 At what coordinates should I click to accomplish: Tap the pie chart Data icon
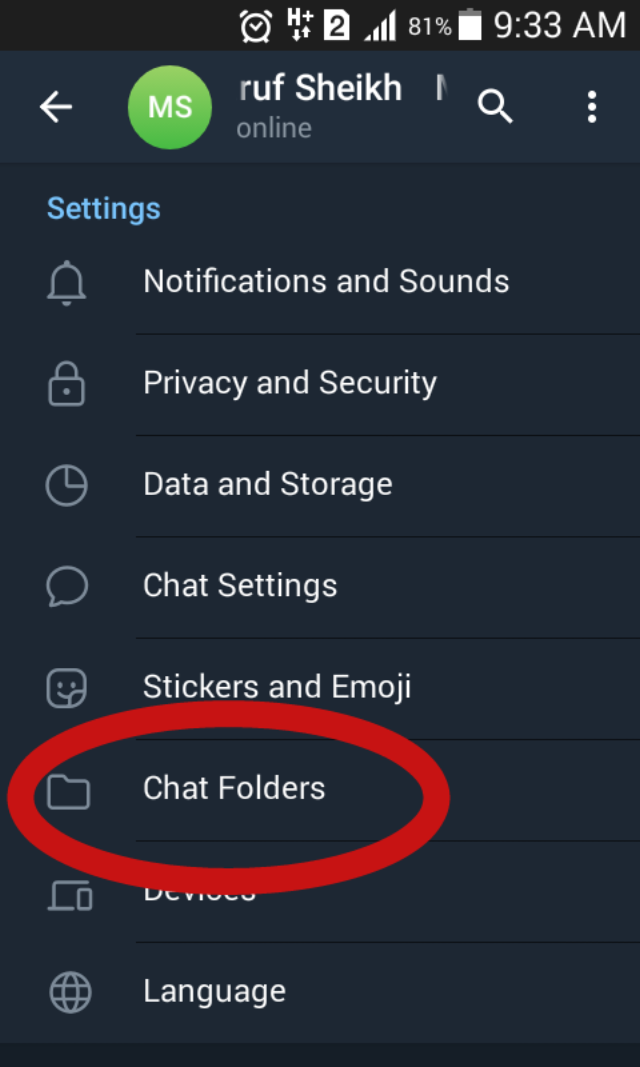(67, 485)
